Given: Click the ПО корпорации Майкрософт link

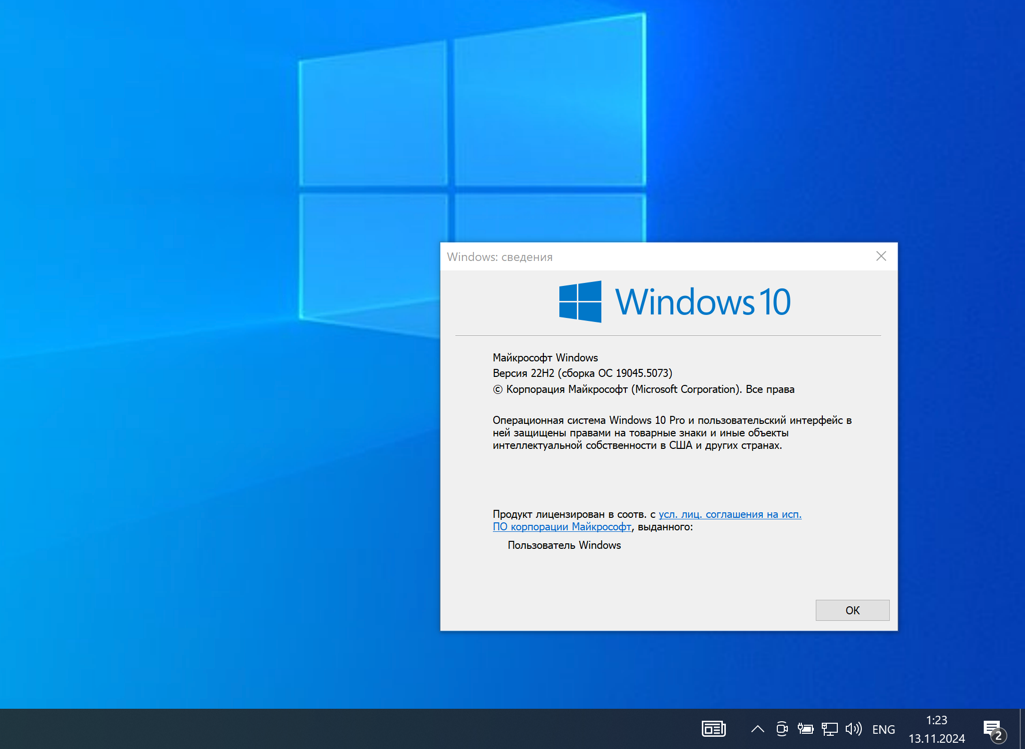Looking at the screenshot, I should tap(562, 526).
